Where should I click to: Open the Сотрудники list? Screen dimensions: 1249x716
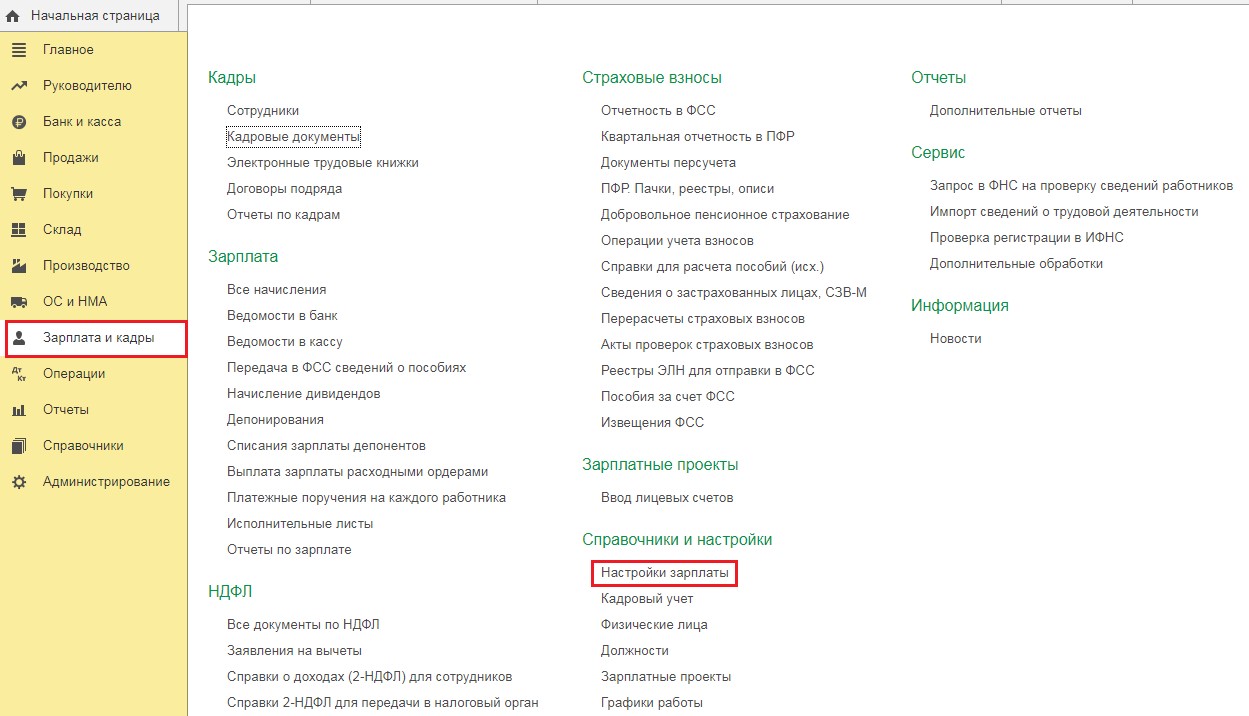tap(263, 111)
